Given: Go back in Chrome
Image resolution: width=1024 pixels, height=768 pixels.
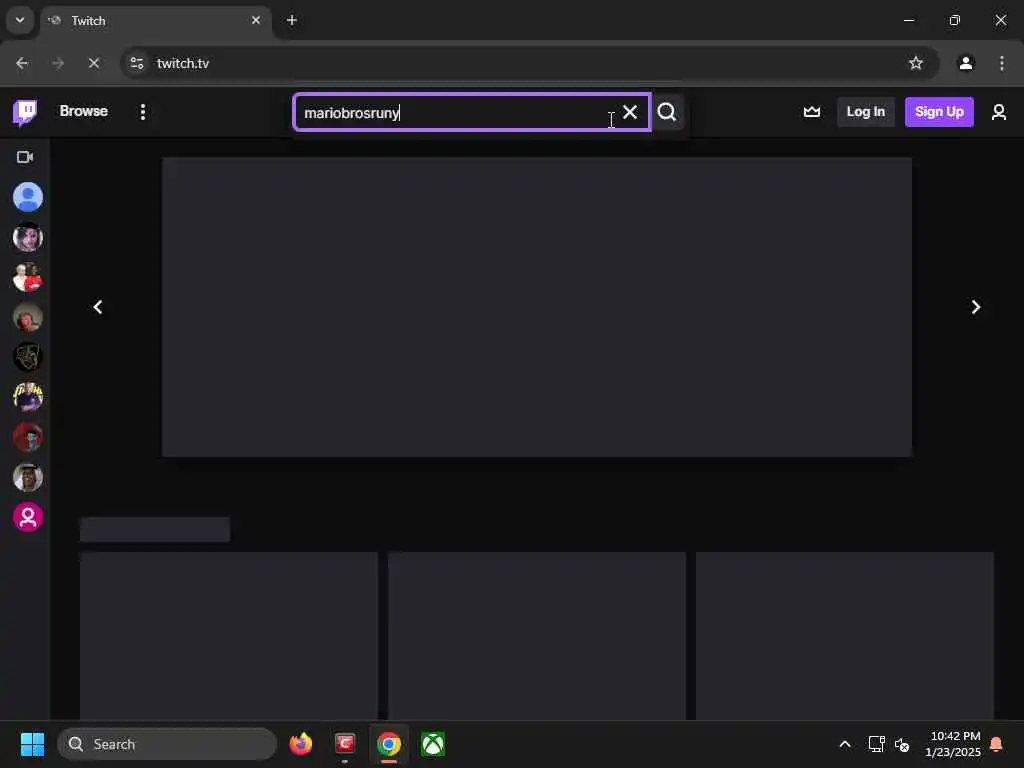Looking at the screenshot, I should [22, 63].
